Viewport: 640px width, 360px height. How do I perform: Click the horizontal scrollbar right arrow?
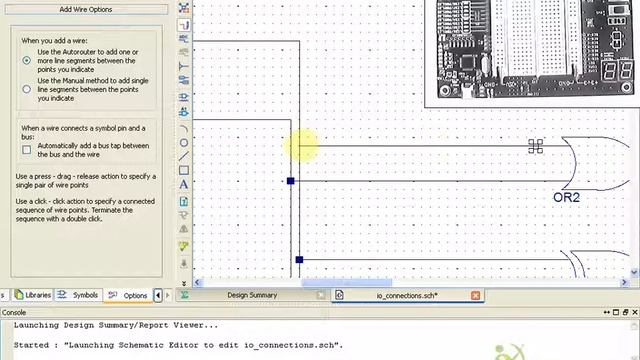click(624, 282)
